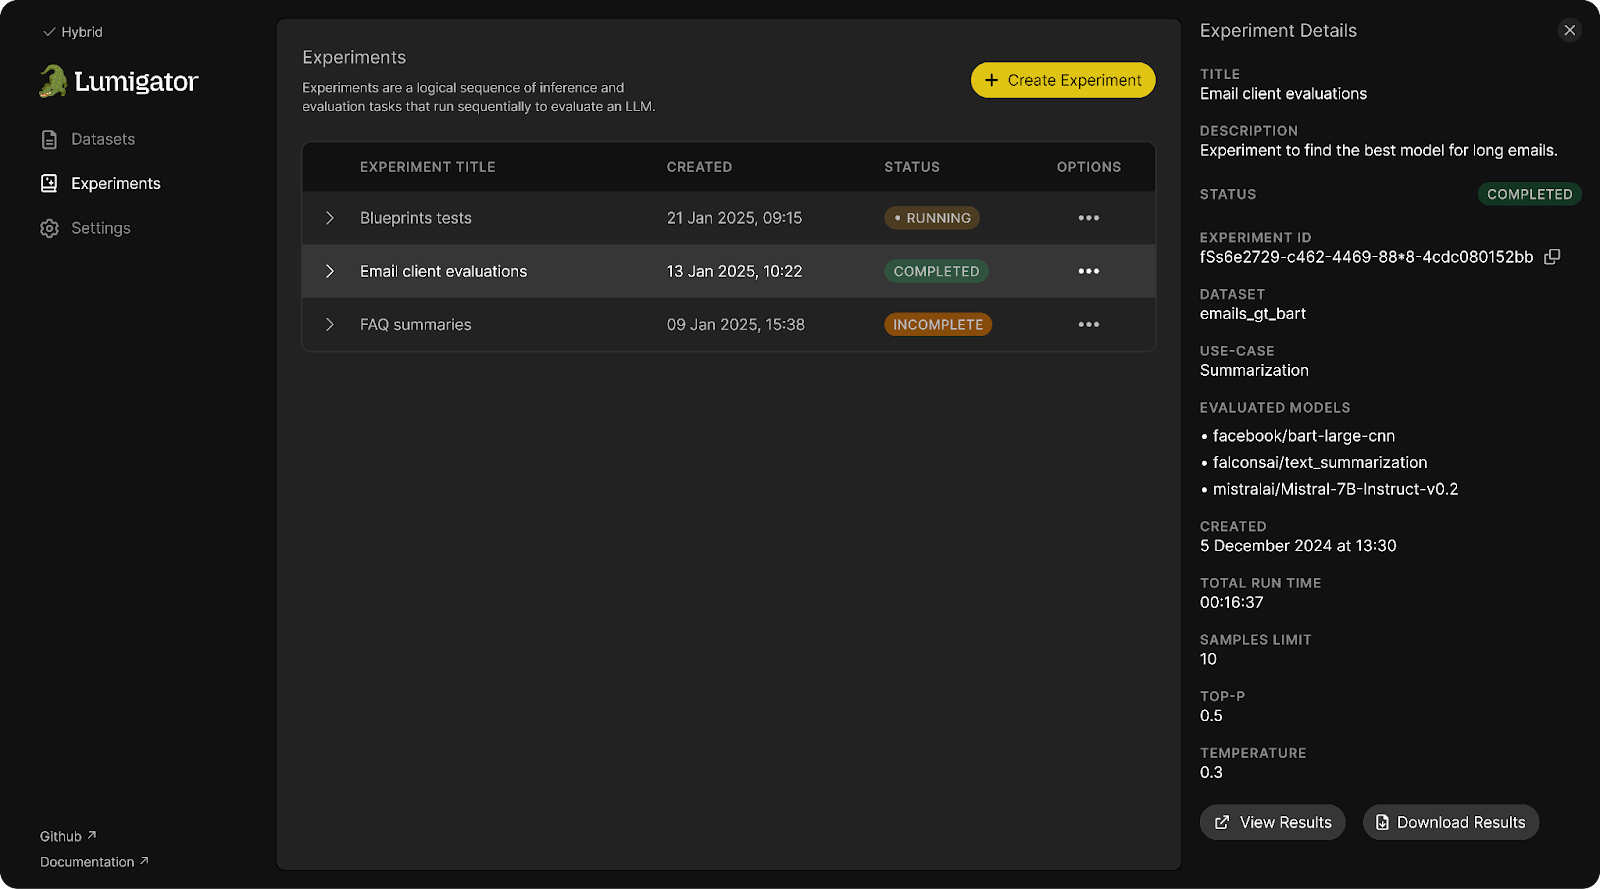Go to the Datasets page
The image size is (1600, 889).
[103, 139]
